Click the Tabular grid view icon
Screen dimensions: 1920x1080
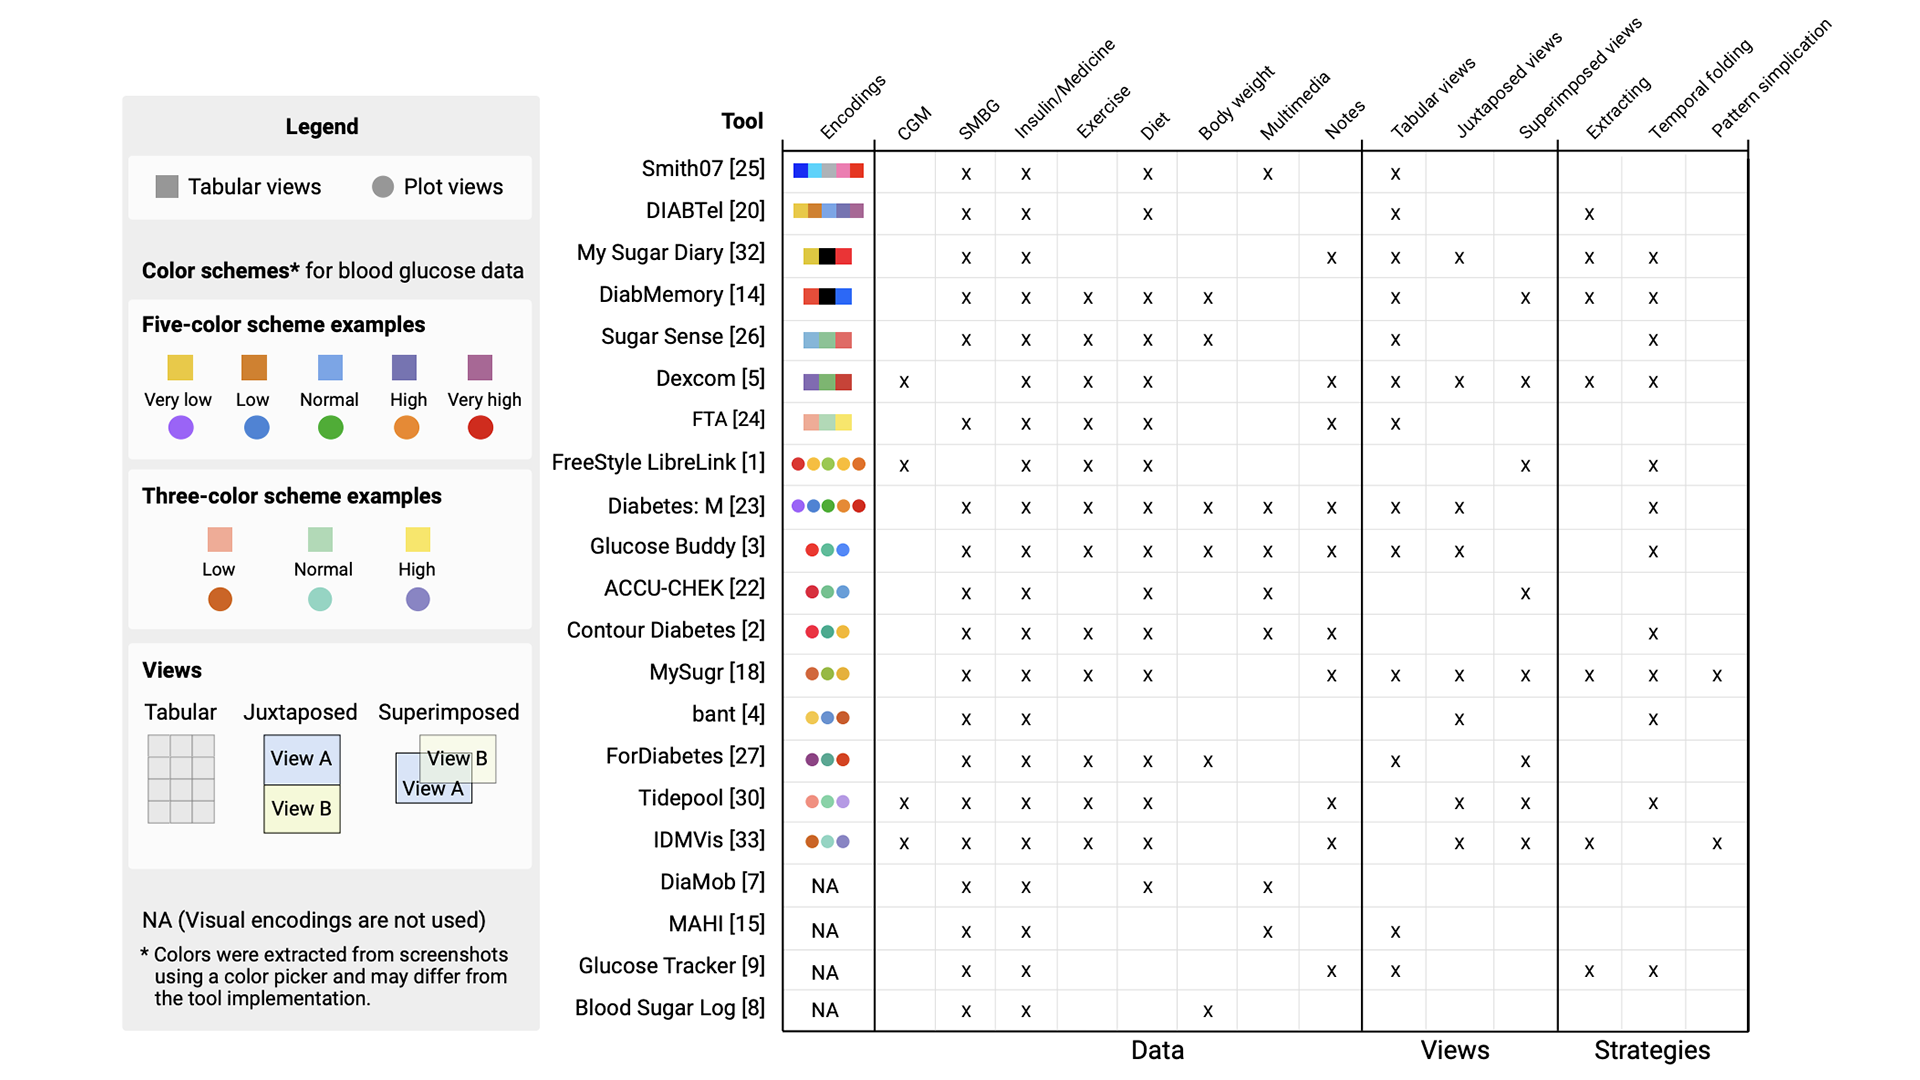[x=181, y=779]
